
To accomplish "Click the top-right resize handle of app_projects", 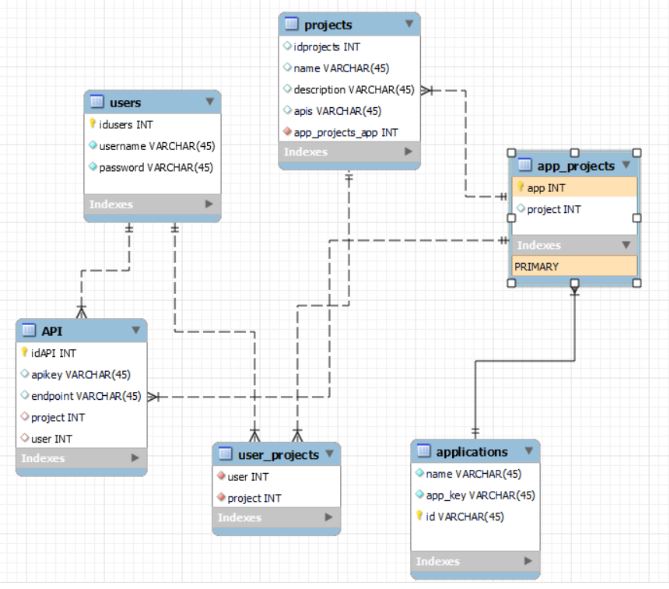I will click(637, 153).
